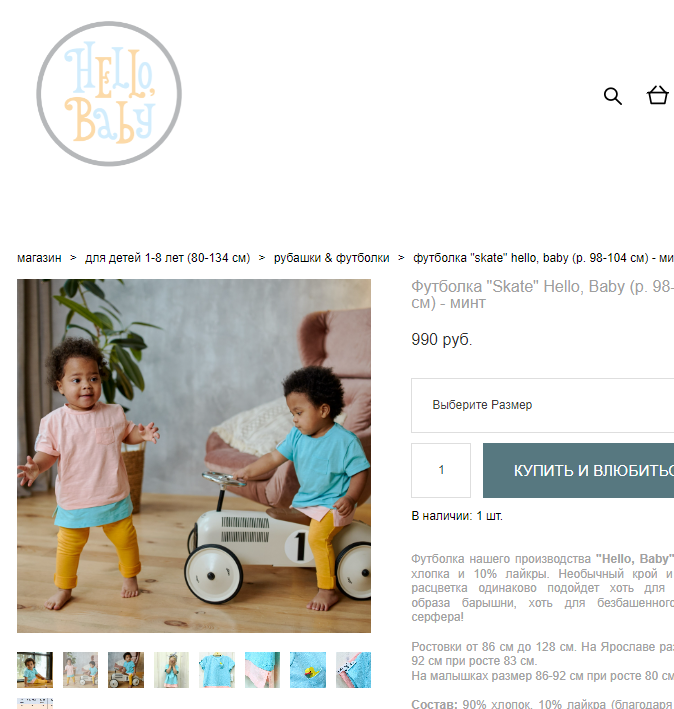Select seventh thumbnail, yellow embroidered patch detail
Screen dimensions: 674x709
pyautogui.click(x=308, y=670)
